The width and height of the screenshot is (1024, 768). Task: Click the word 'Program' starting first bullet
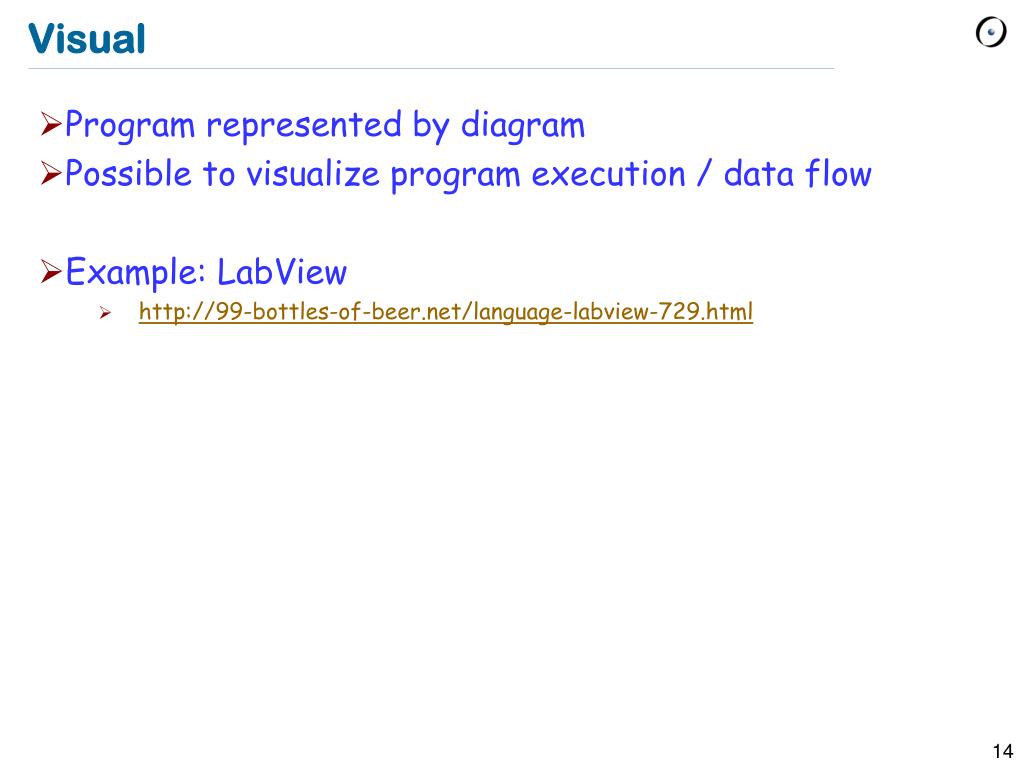(130, 126)
